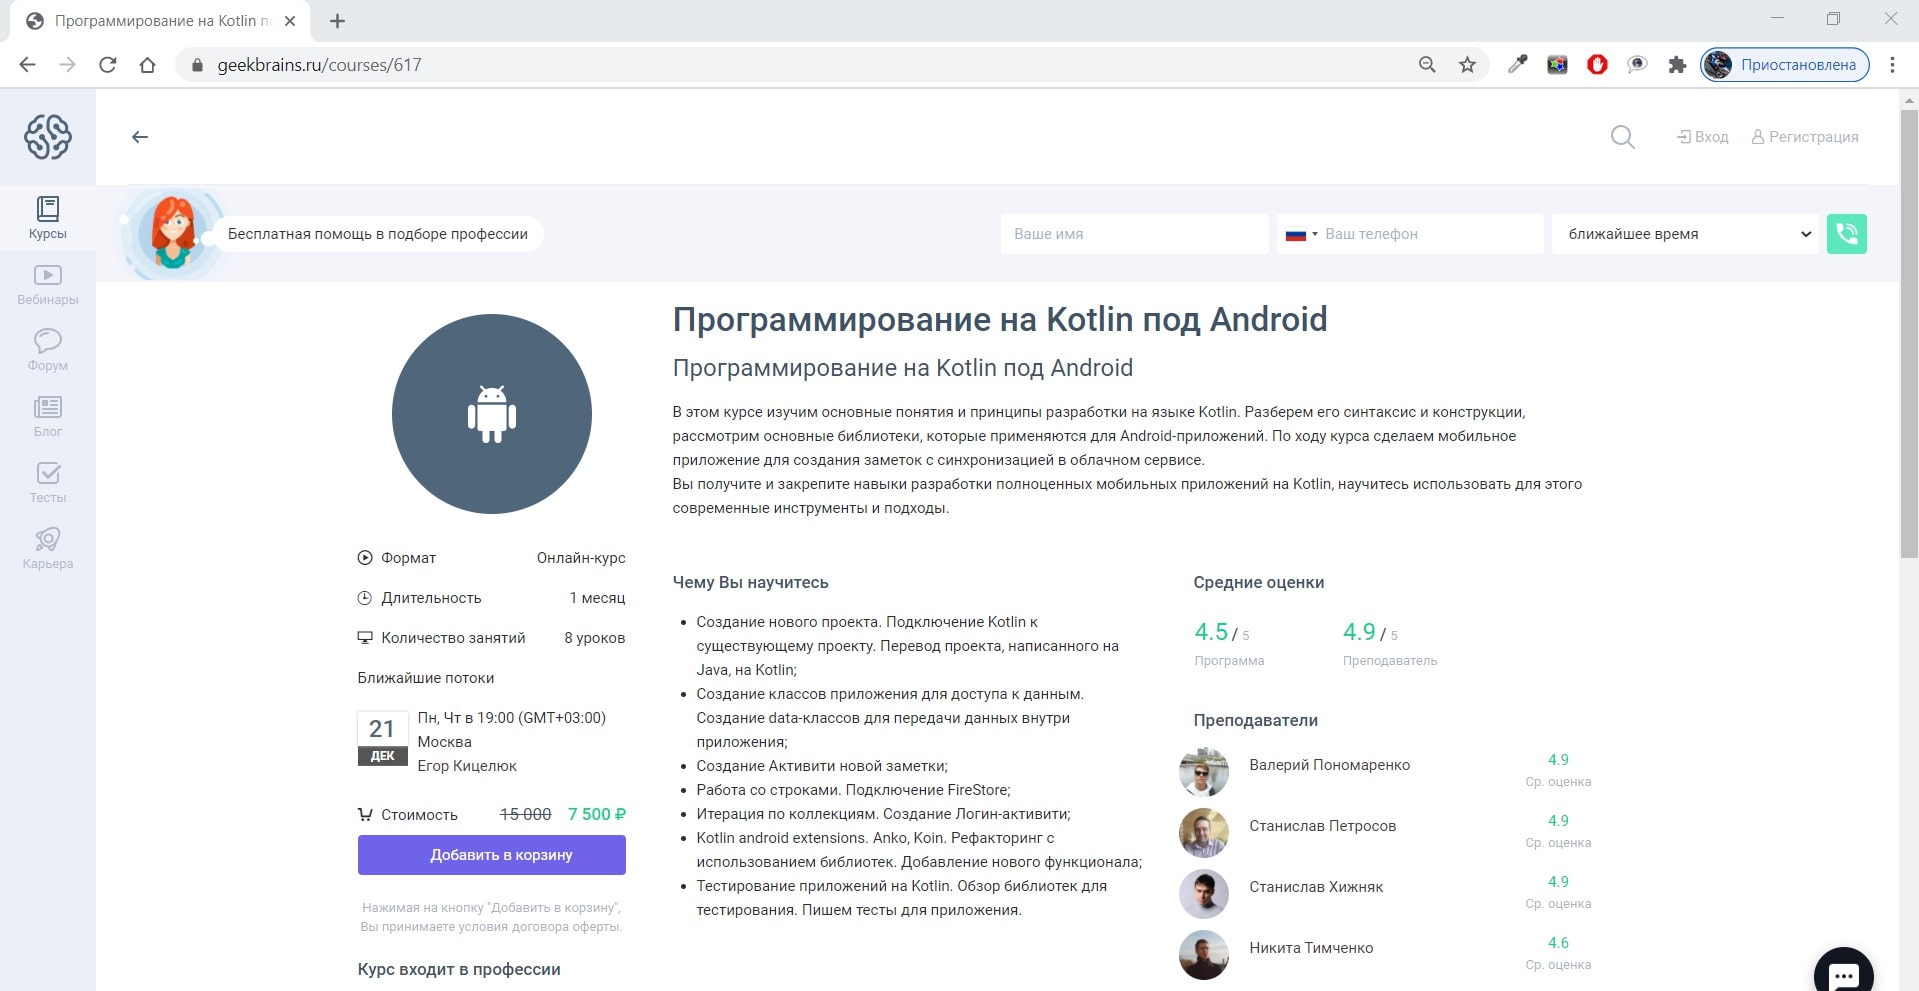The height and width of the screenshot is (991, 1919).
Task: Open the country flag phone code dropdown
Action: [1301, 234]
